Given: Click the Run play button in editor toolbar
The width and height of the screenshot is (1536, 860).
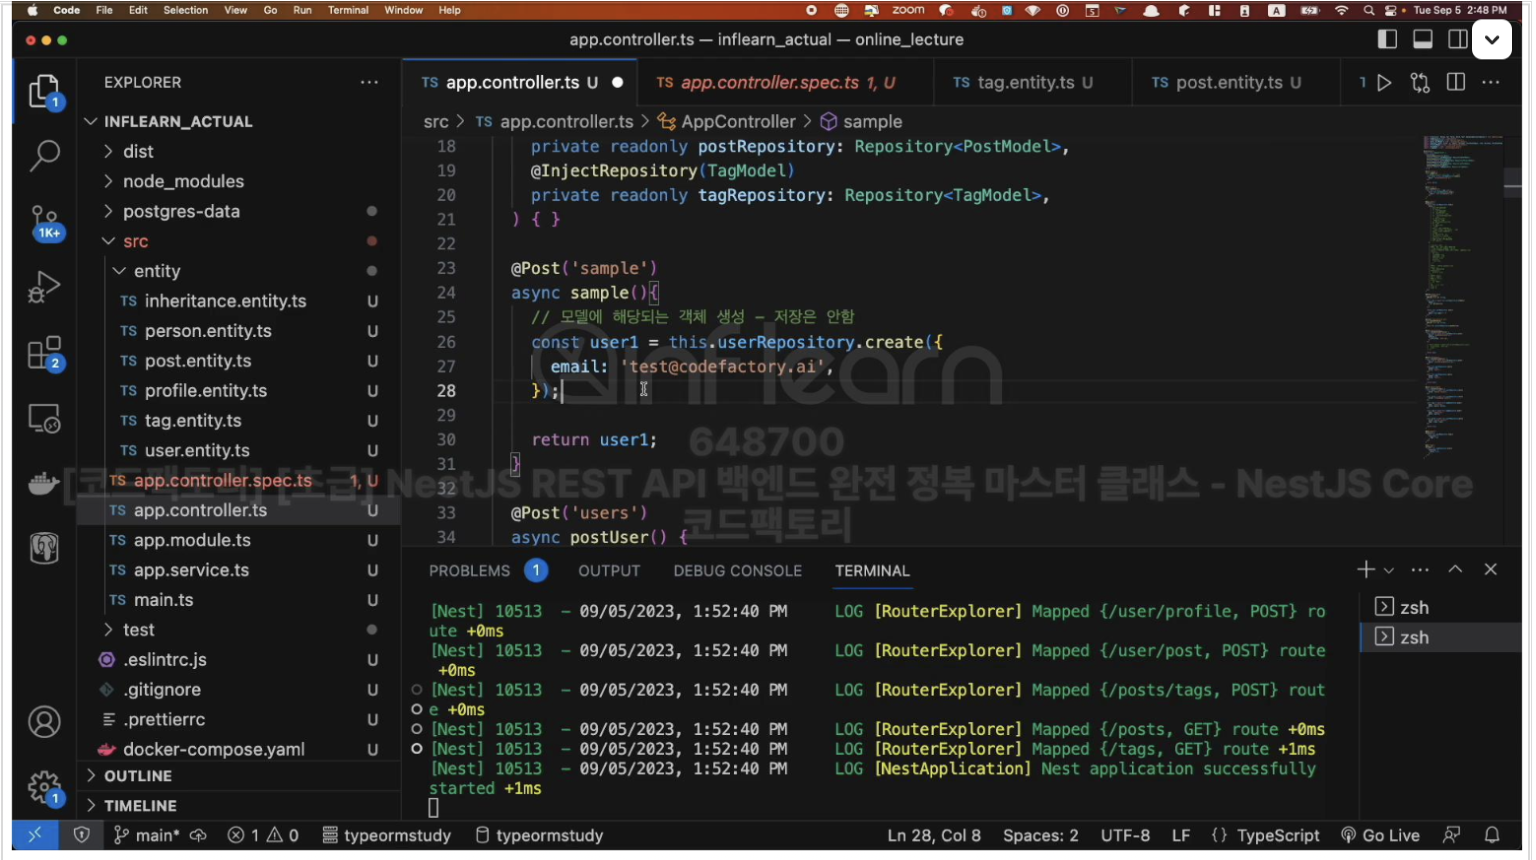Looking at the screenshot, I should [1384, 83].
